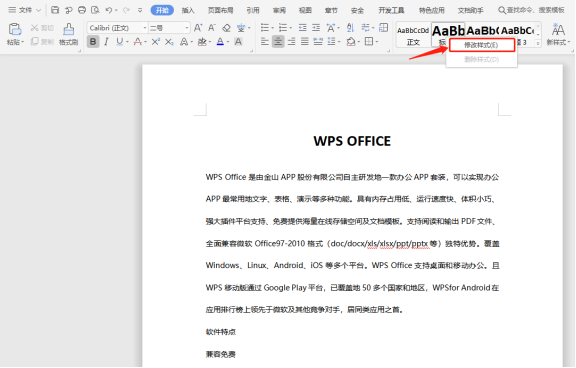576x368 pixels.
Task: Click the command search field
Action: pos(531,10)
